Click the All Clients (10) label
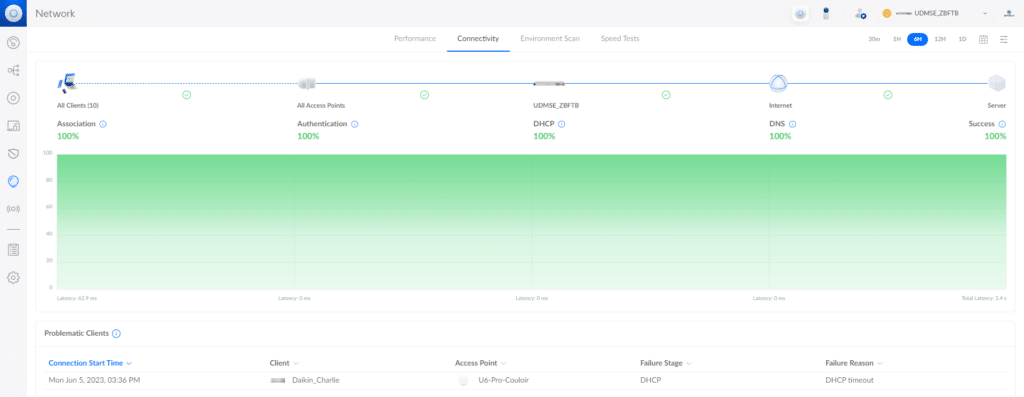1024x397 pixels. pyautogui.click(x=78, y=105)
